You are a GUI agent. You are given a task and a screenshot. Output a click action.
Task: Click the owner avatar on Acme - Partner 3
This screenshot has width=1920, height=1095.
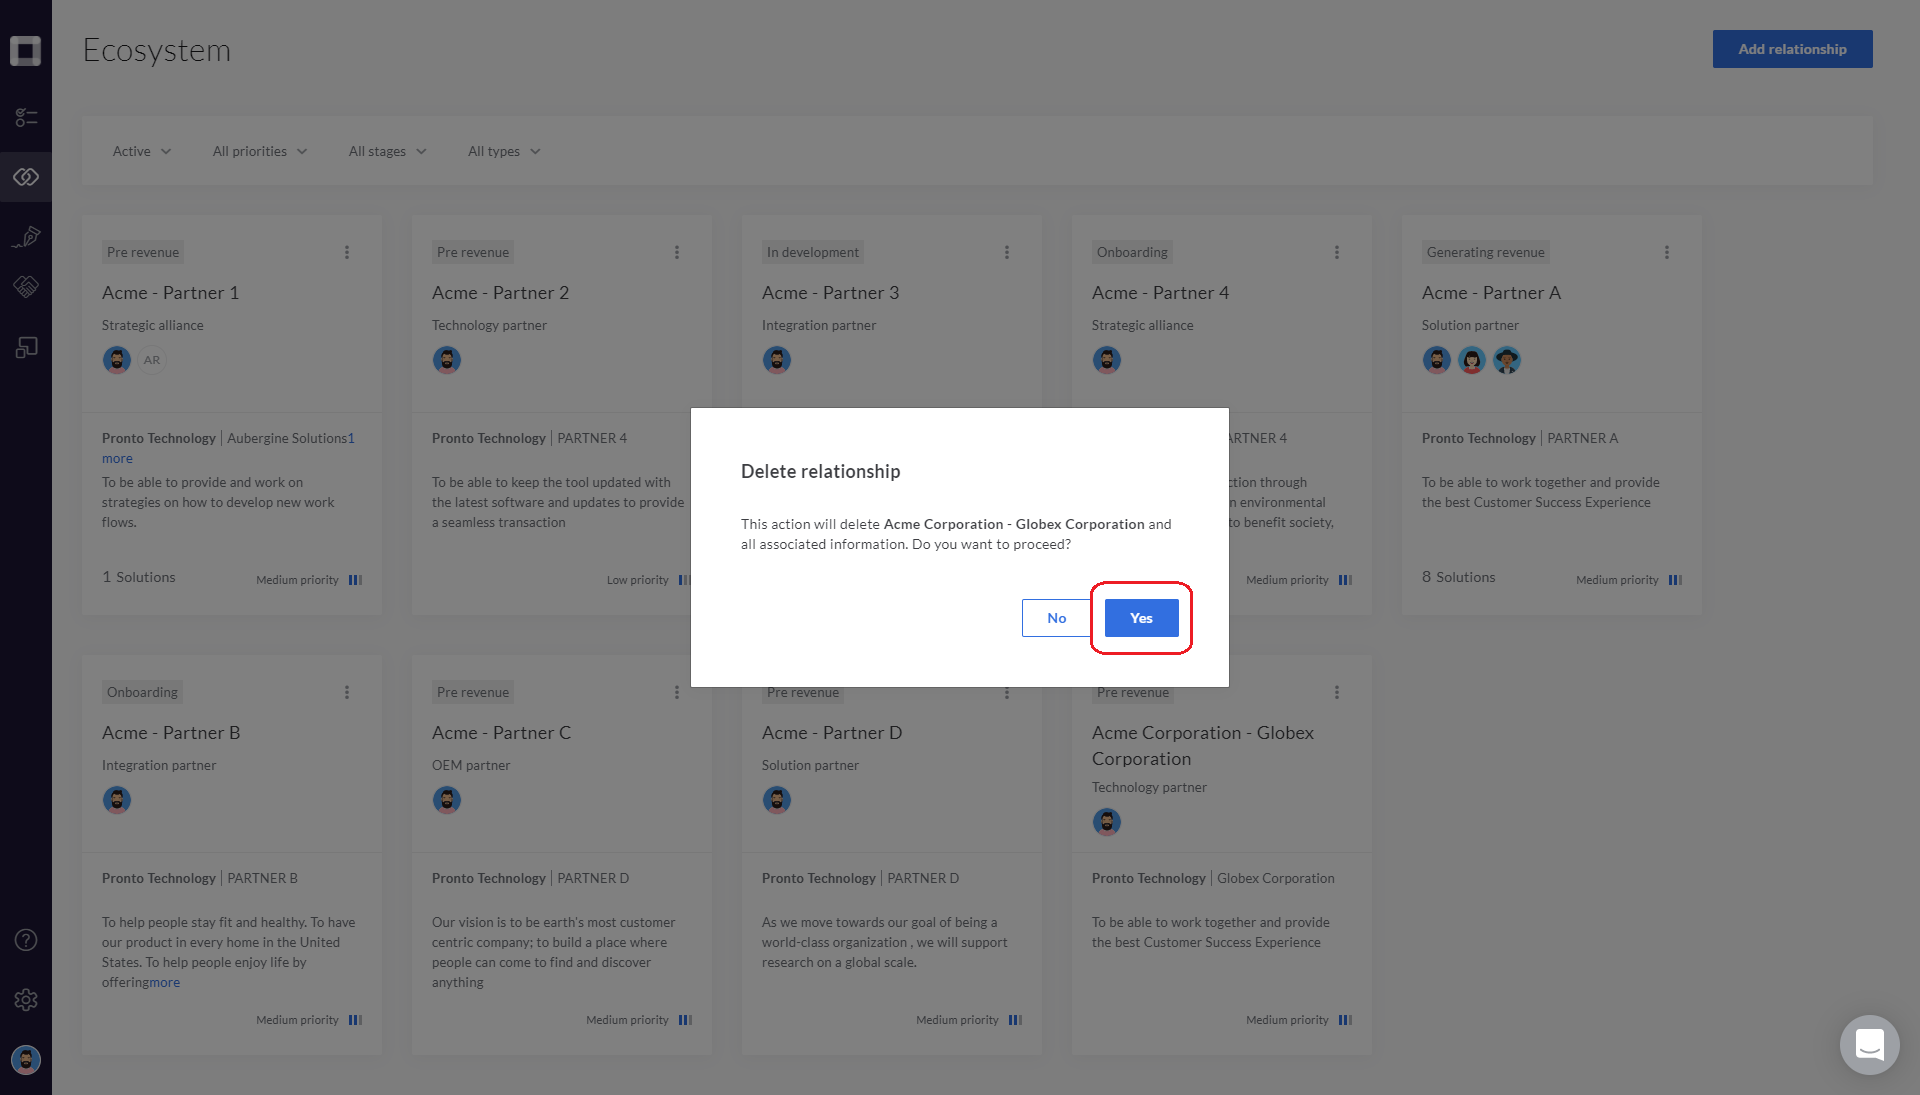[x=777, y=360]
